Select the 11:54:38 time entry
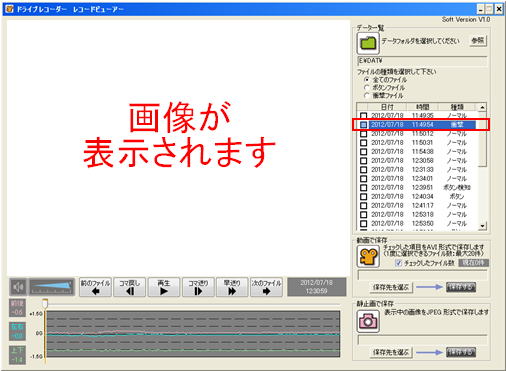This screenshot has height=371, width=506. [422, 152]
